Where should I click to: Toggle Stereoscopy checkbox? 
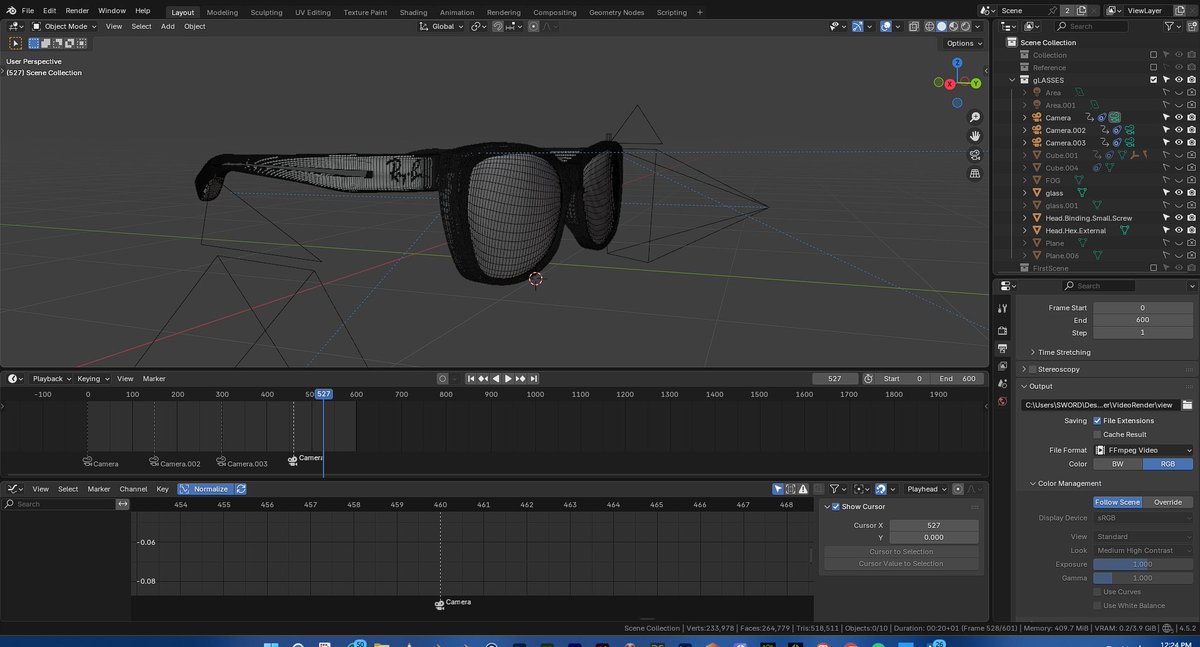[1033, 369]
